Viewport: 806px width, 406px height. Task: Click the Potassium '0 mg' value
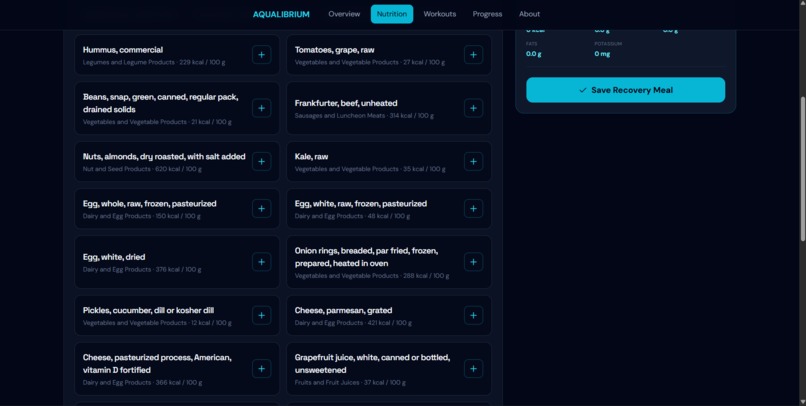(x=602, y=53)
